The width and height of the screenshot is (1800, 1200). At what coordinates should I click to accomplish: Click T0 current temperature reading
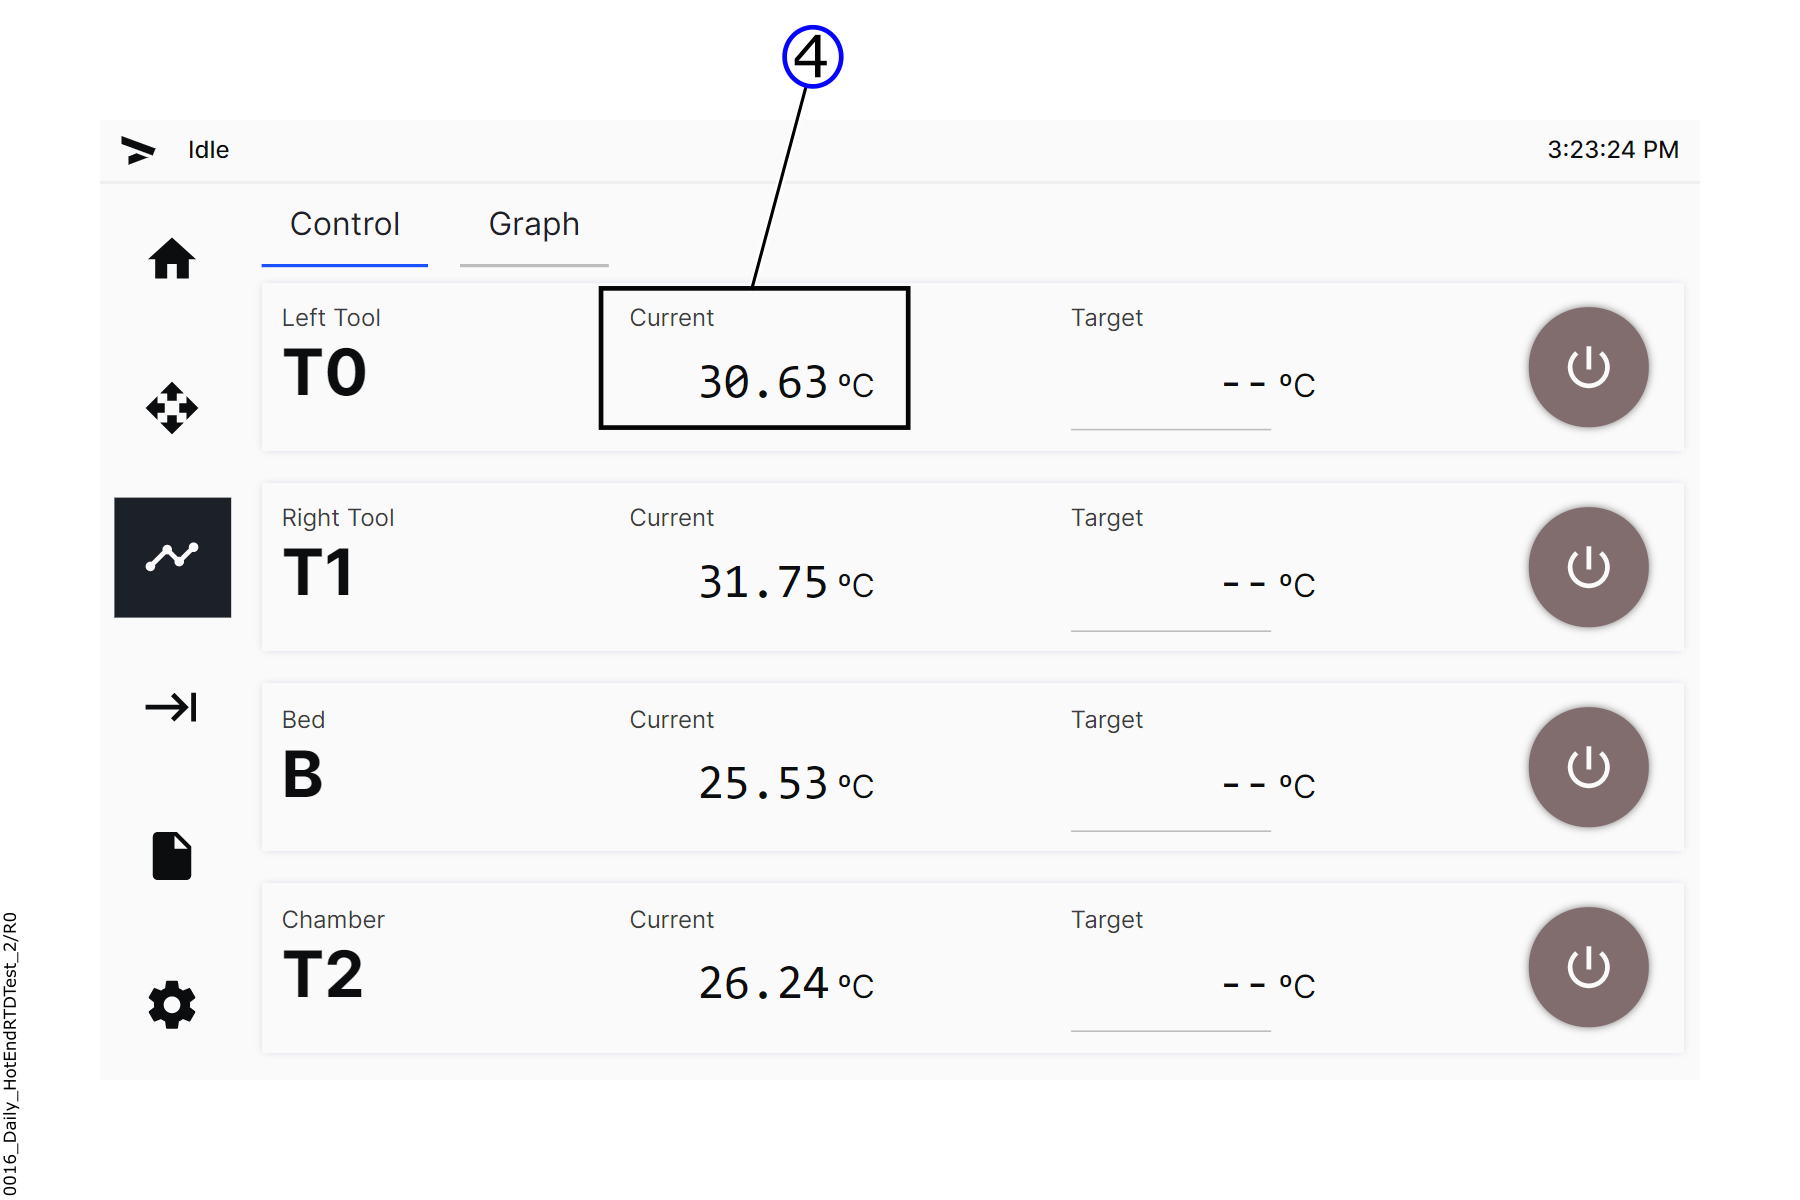pos(764,383)
